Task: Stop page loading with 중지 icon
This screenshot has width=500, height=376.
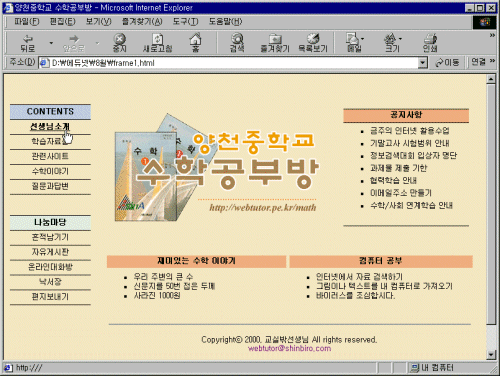Action: (119, 43)
